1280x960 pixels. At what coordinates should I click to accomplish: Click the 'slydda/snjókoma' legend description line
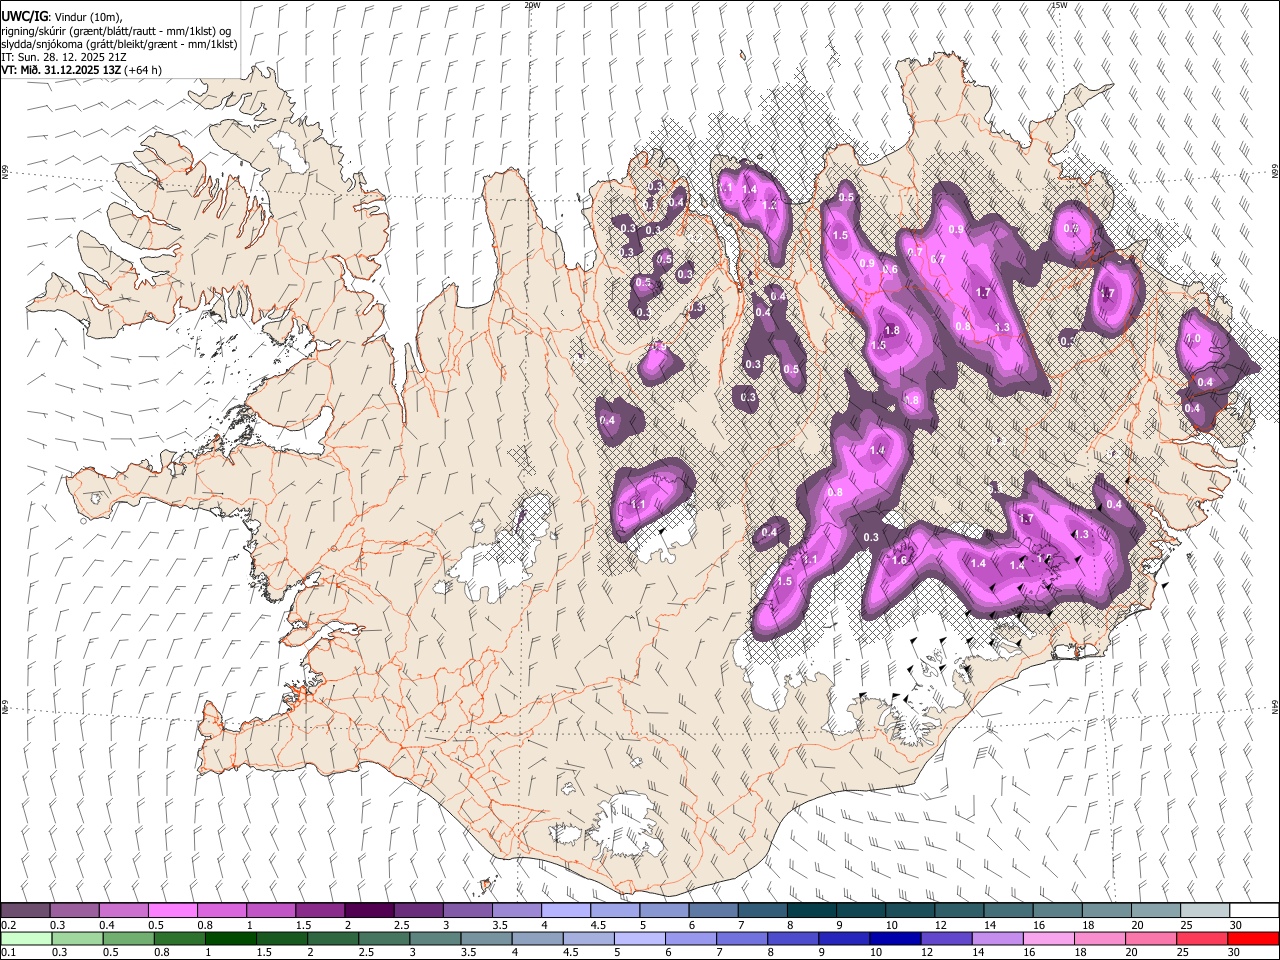119,44
